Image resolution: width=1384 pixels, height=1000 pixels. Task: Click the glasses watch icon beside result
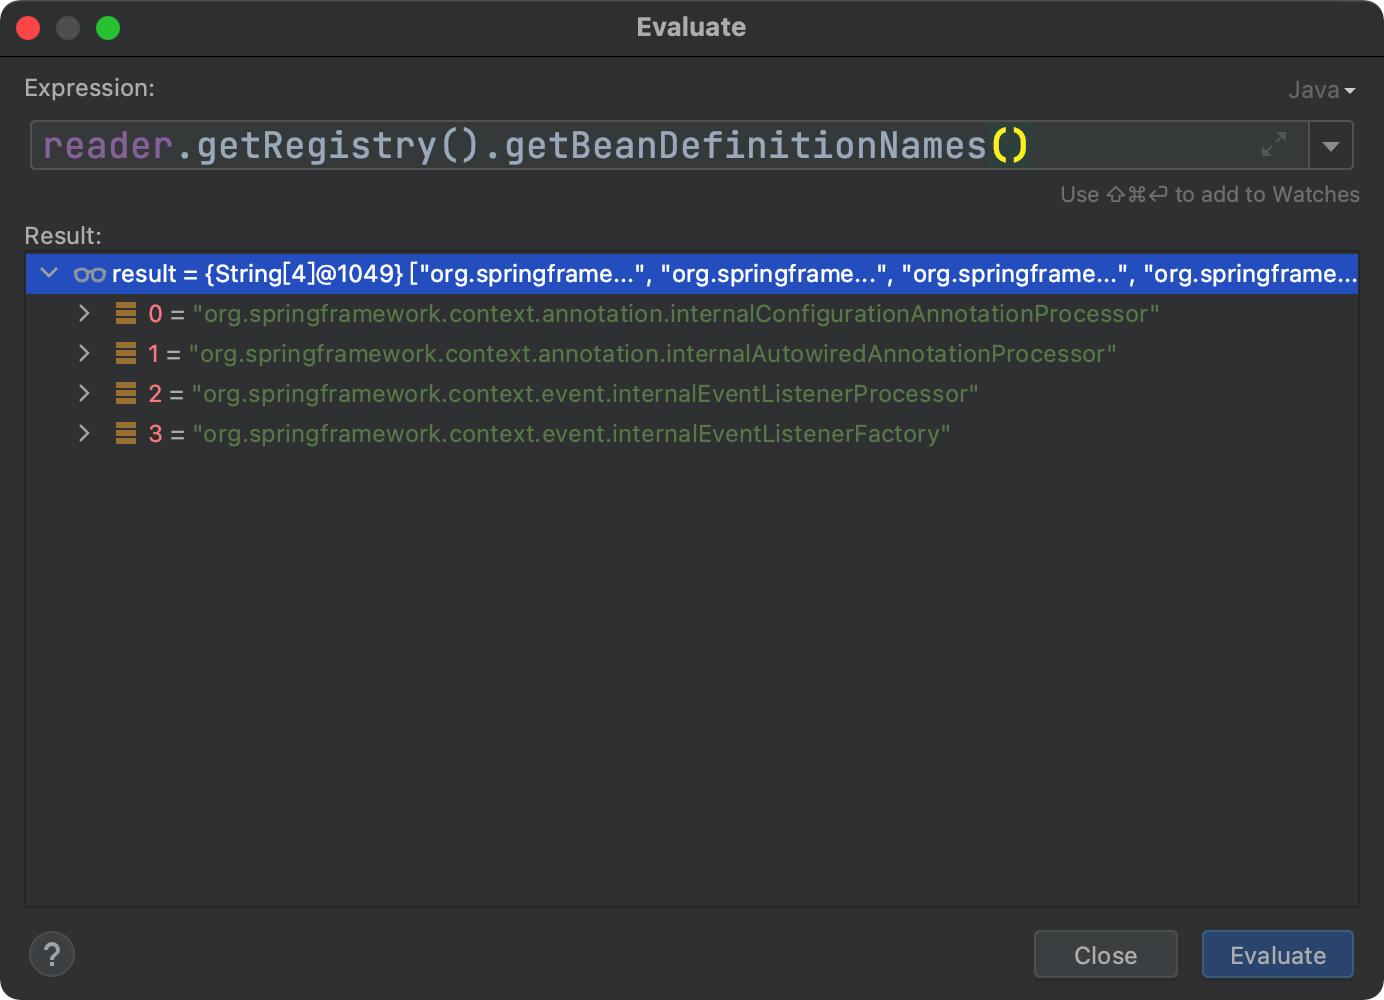point(90,274)
